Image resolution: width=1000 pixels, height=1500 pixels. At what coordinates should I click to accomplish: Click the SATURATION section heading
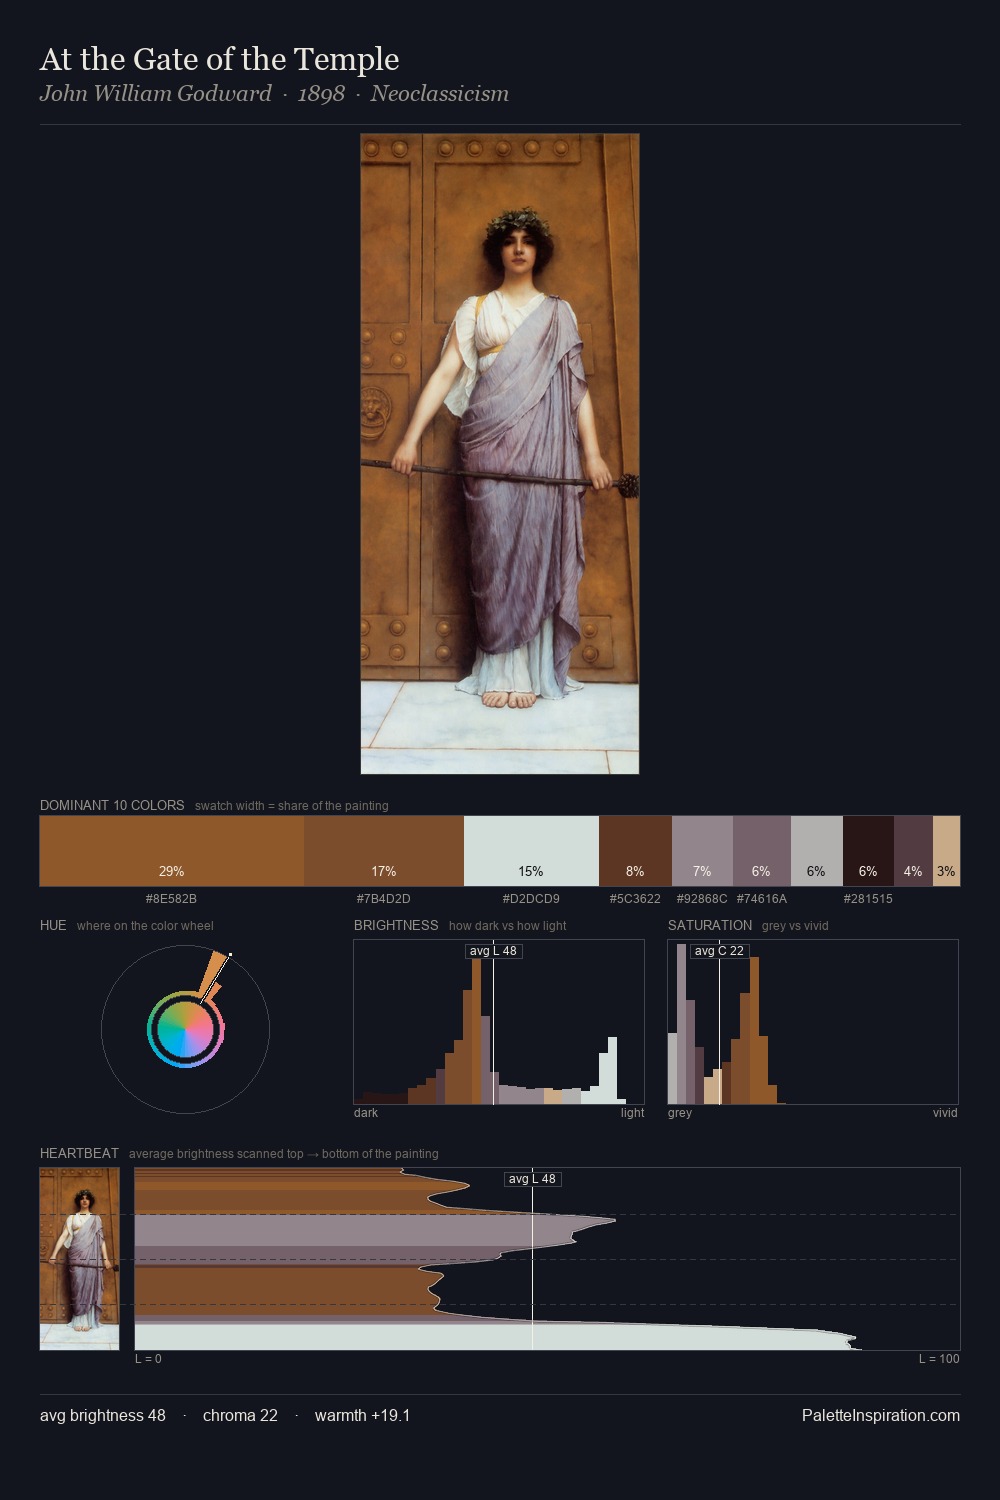point(710,925)
